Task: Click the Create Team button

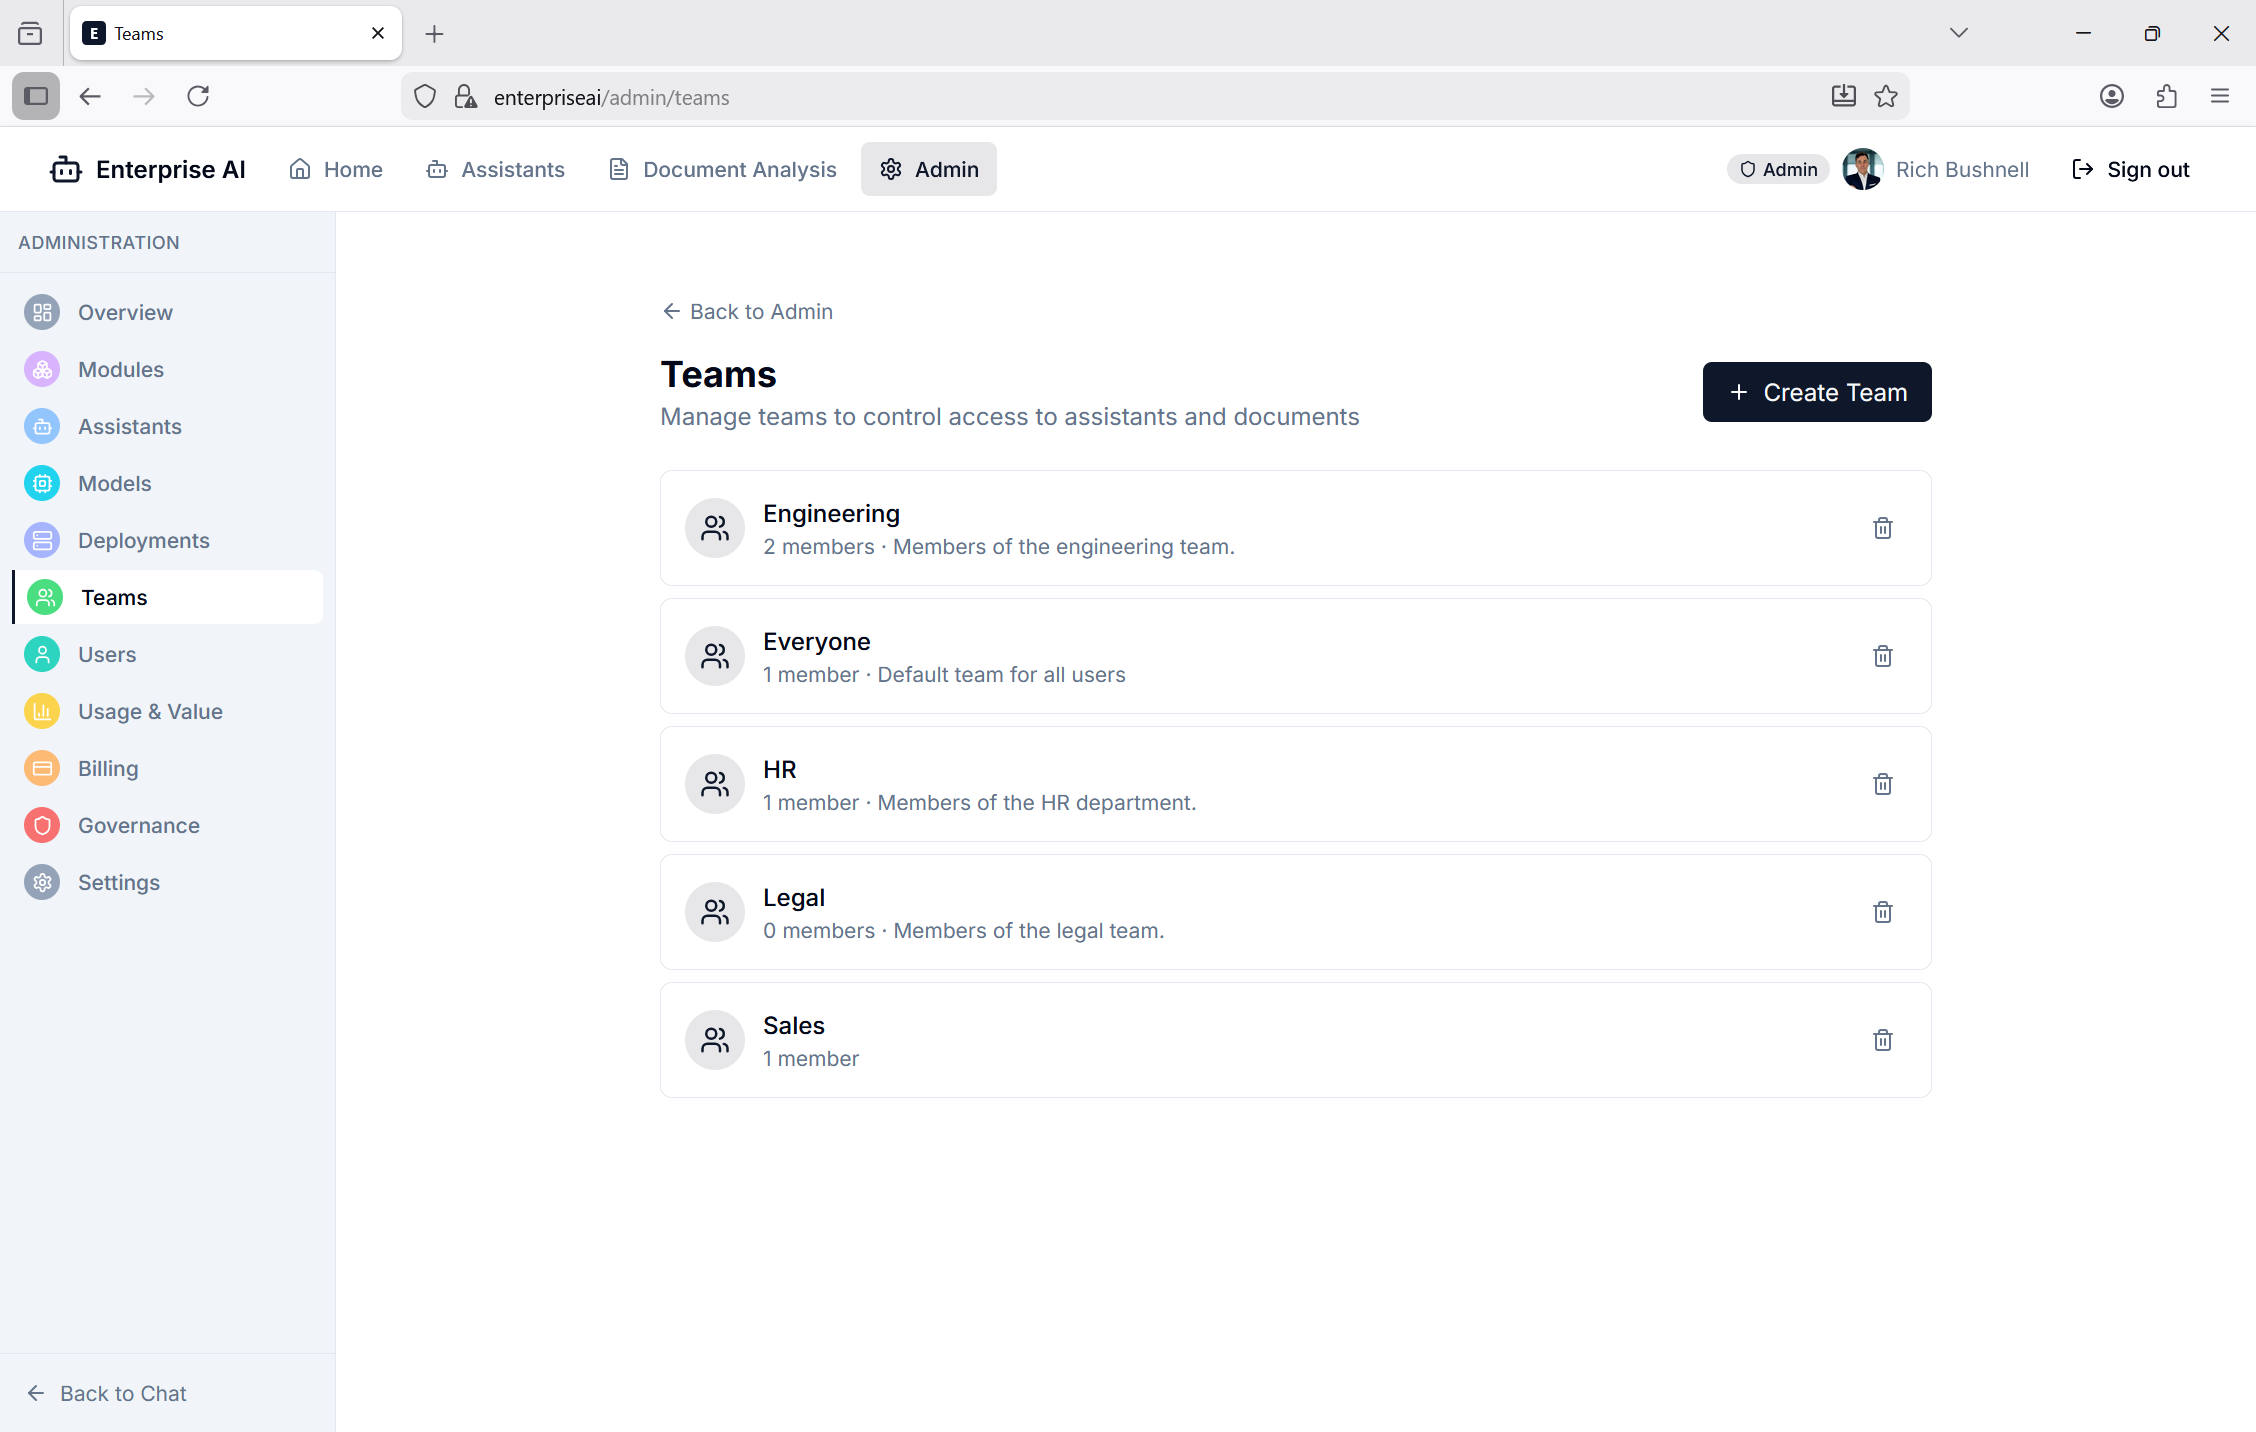Action: [x=1816, y=392]
